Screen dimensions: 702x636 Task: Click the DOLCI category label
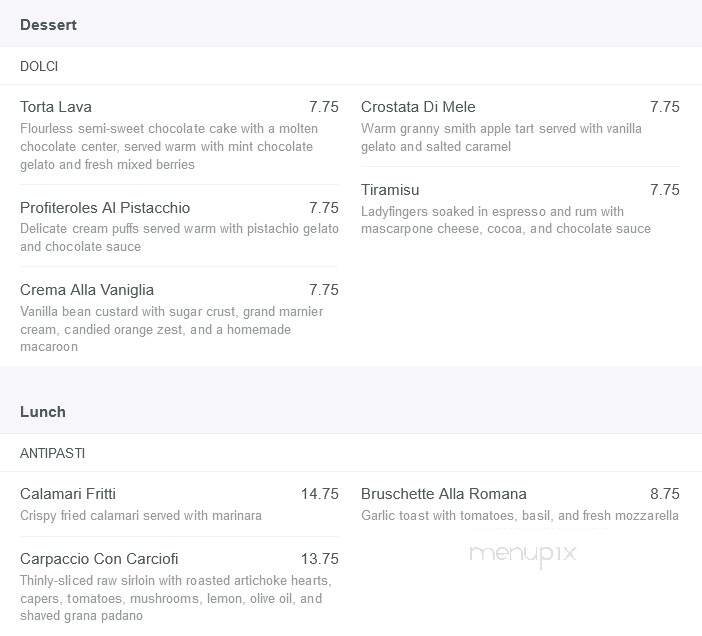[39, 66]
